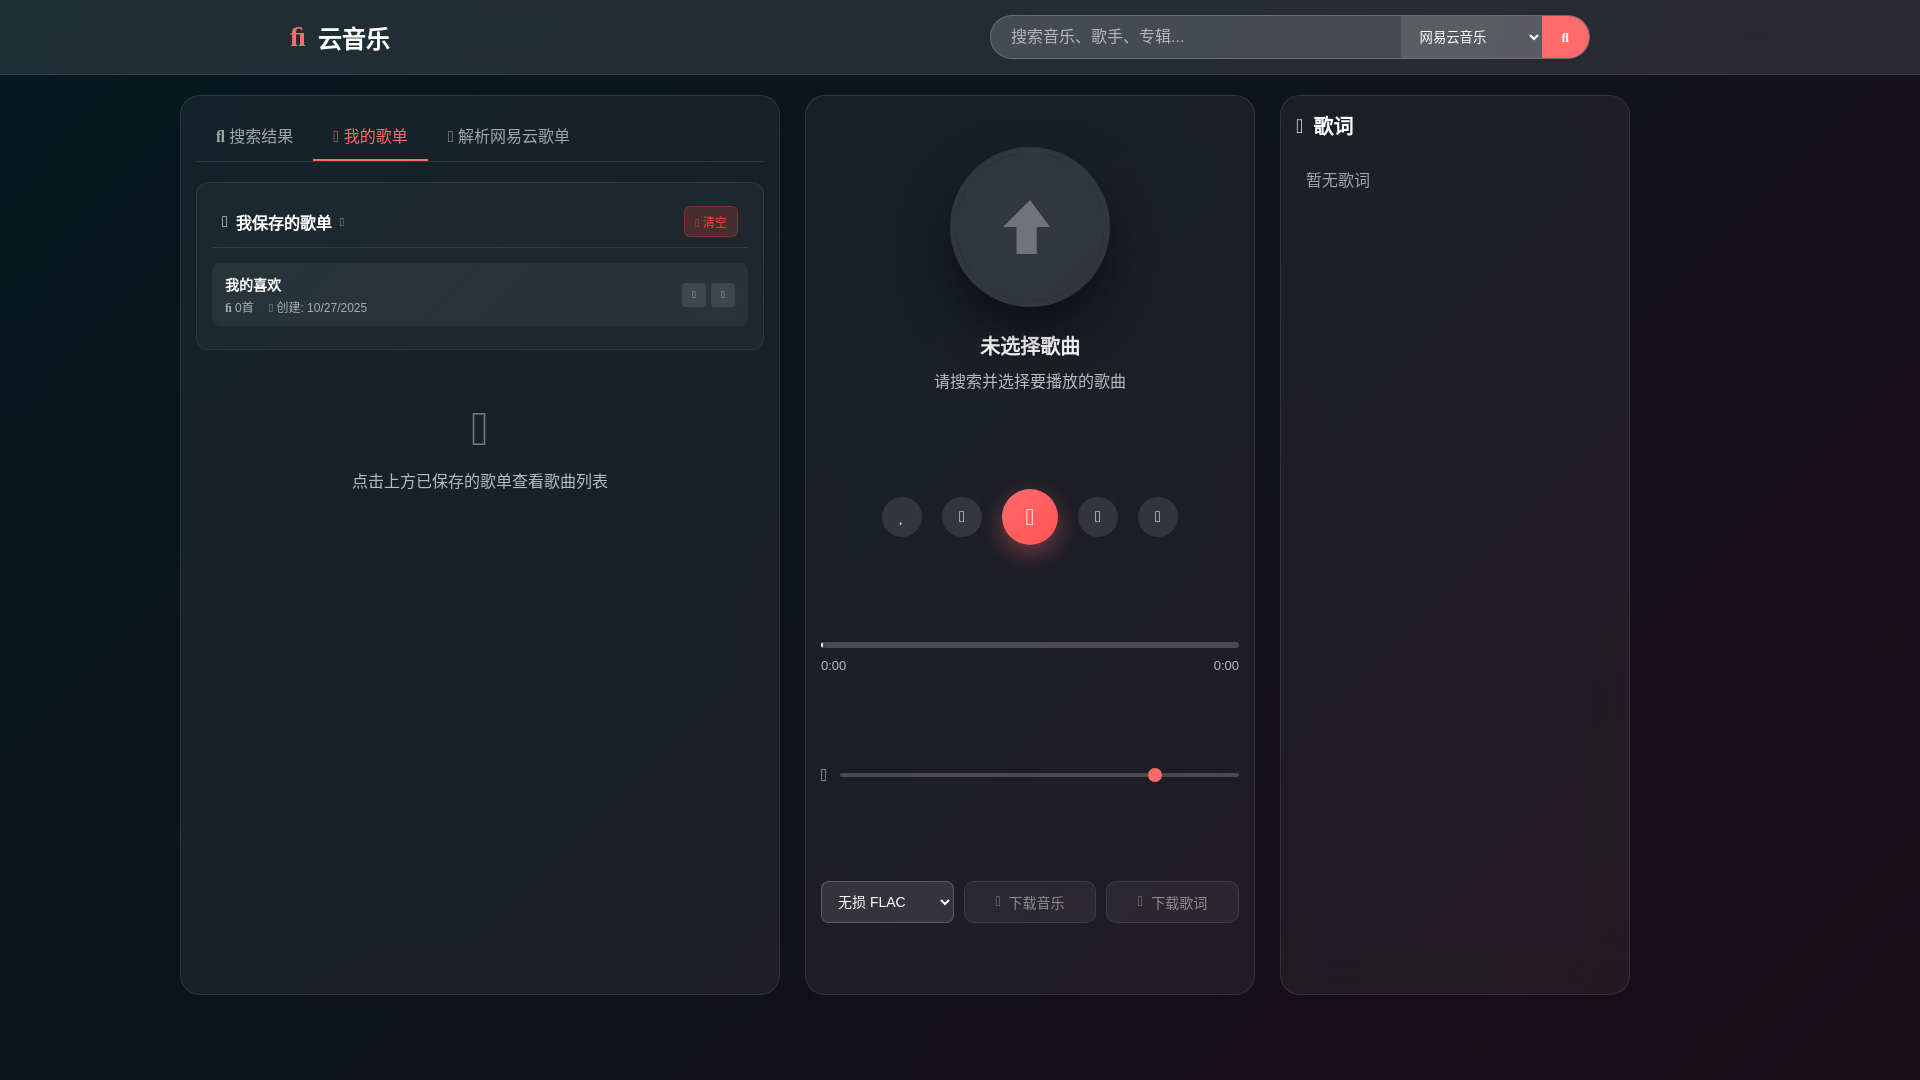
Task: Click the rightmost round playback control button
Action: point(1157,517)
